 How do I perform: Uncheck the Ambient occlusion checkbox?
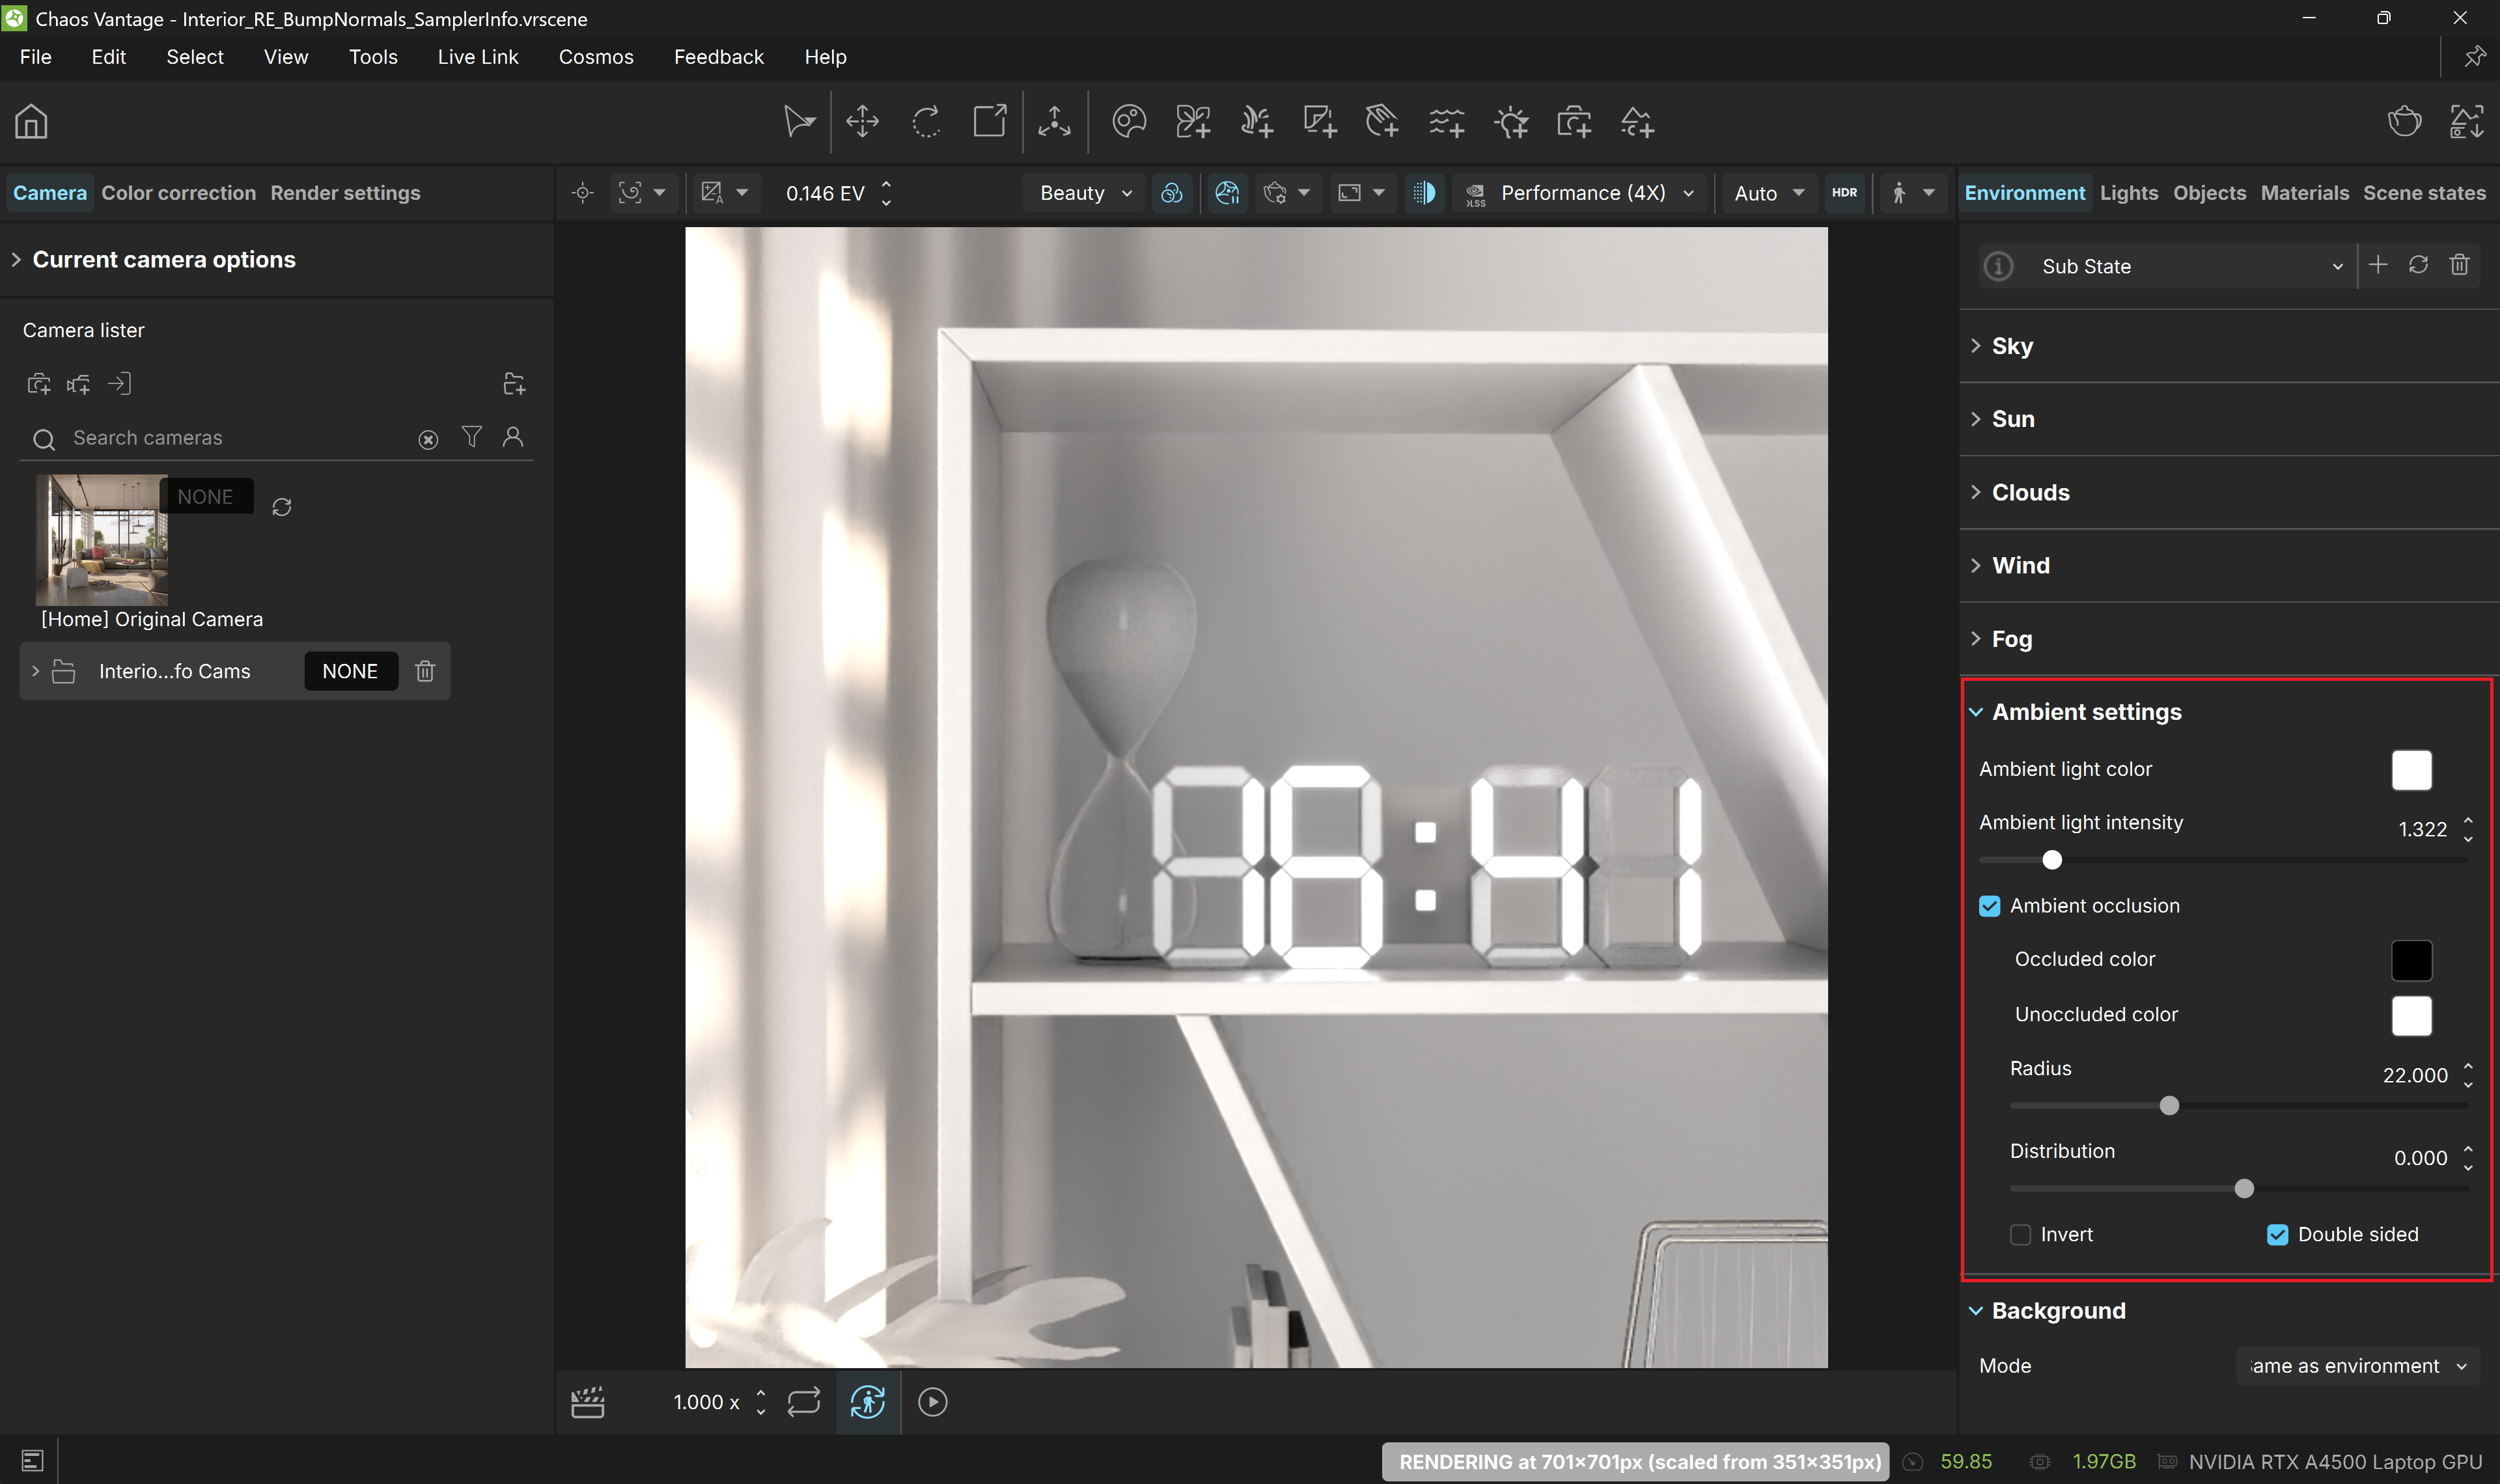1989,906
